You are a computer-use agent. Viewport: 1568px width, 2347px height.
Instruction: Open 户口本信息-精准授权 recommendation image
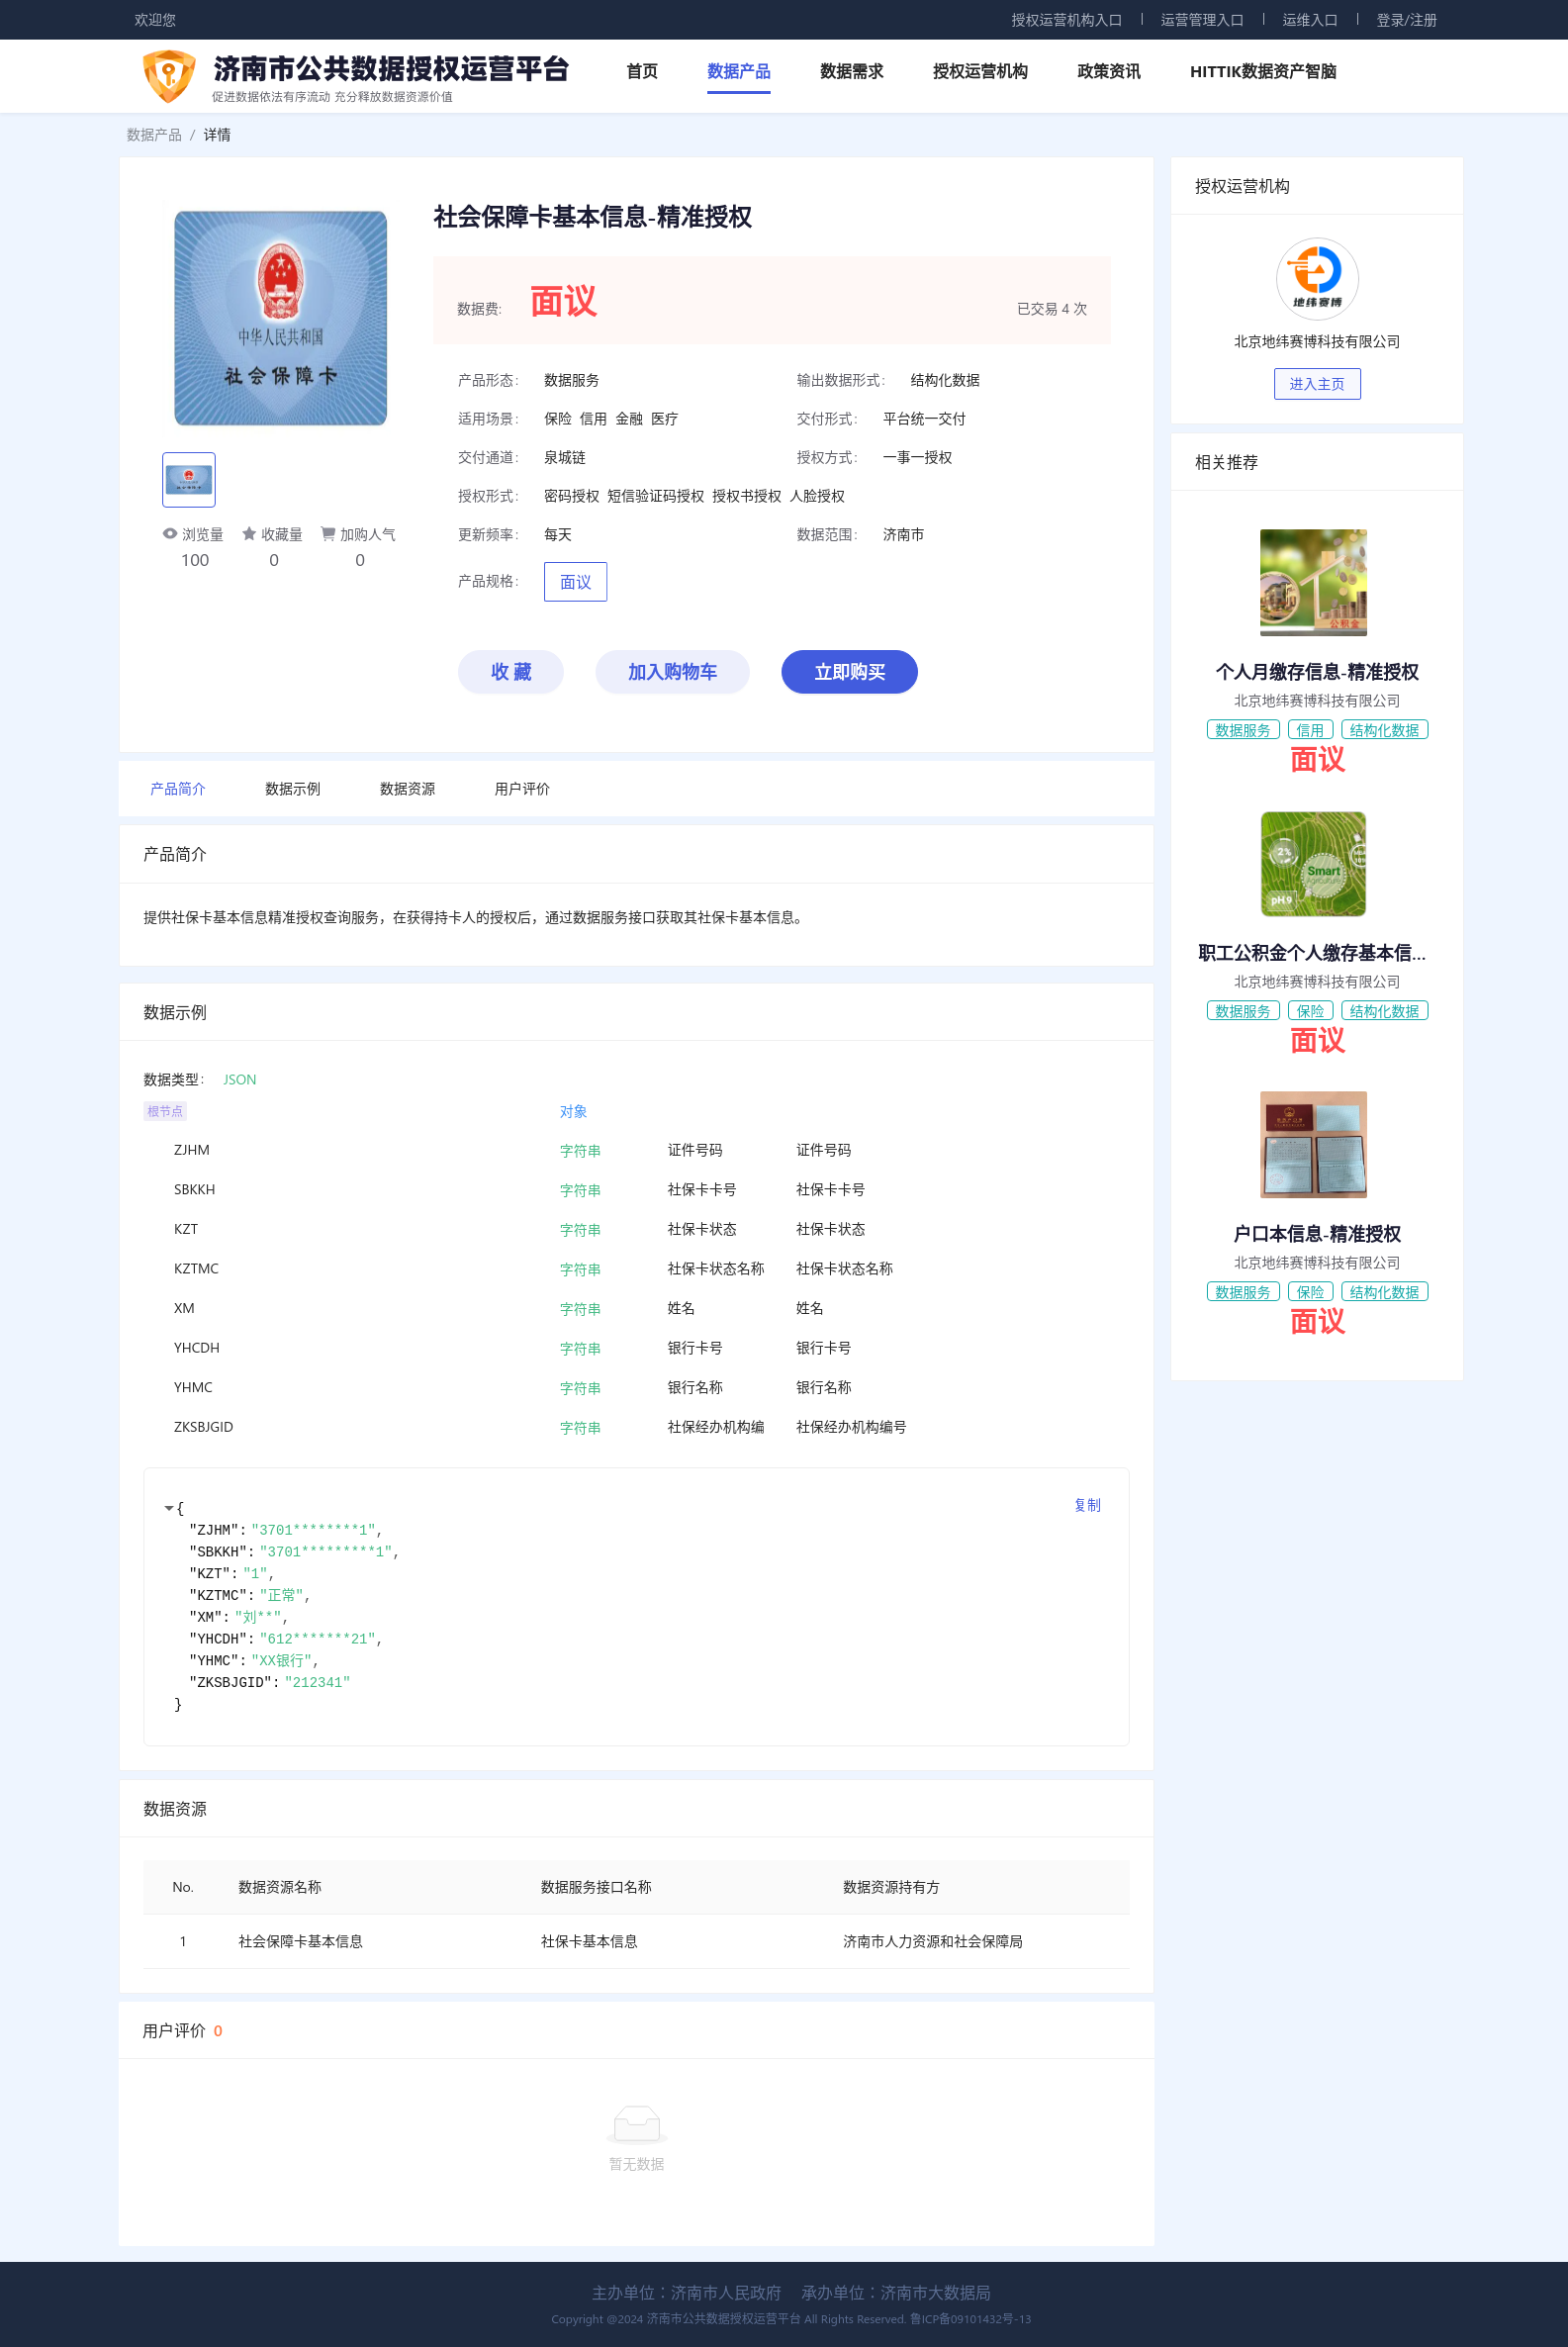click(x=1313, y=1145)
